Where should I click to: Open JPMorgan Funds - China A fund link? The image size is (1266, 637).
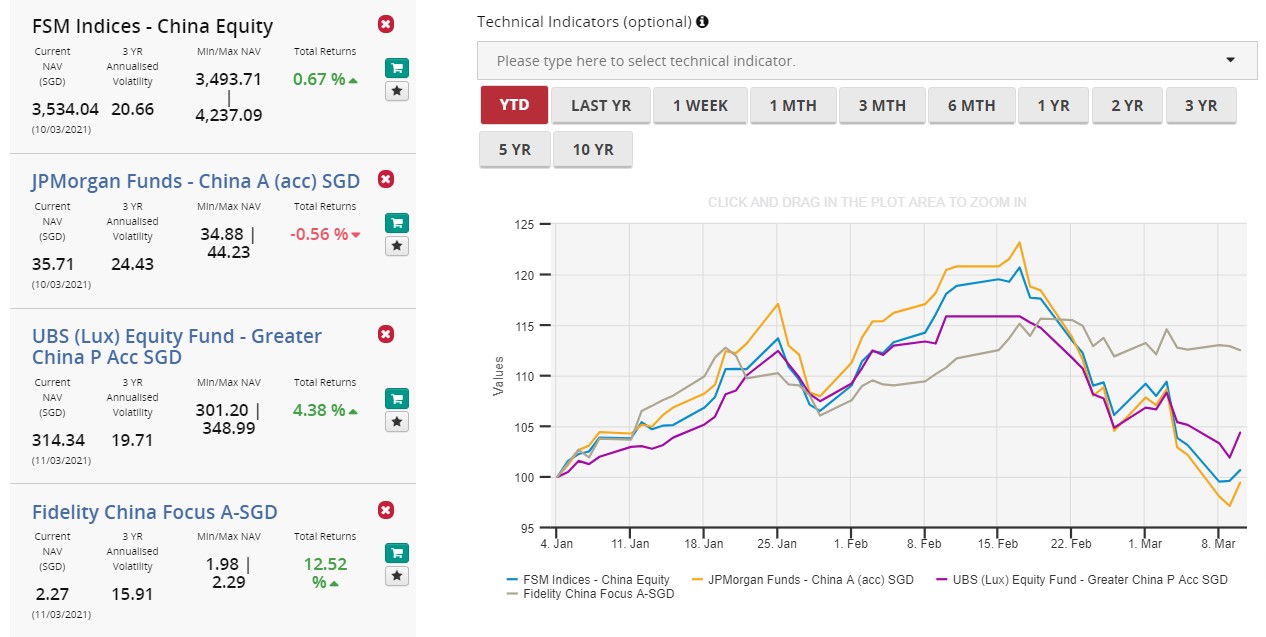coord(196,180)
